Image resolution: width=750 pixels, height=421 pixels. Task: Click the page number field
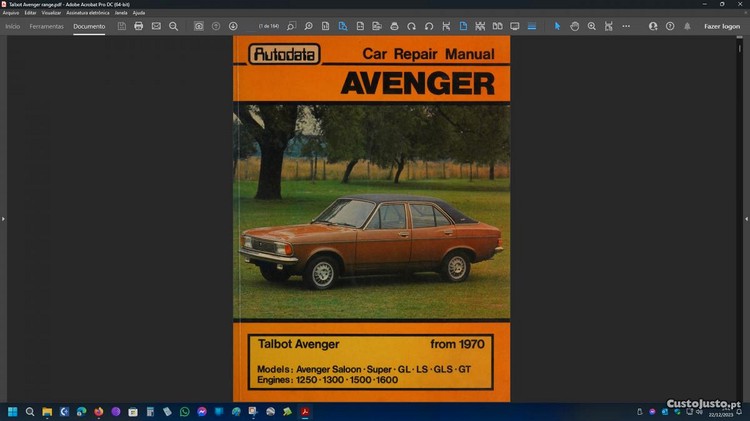click(x=269, y=26)
